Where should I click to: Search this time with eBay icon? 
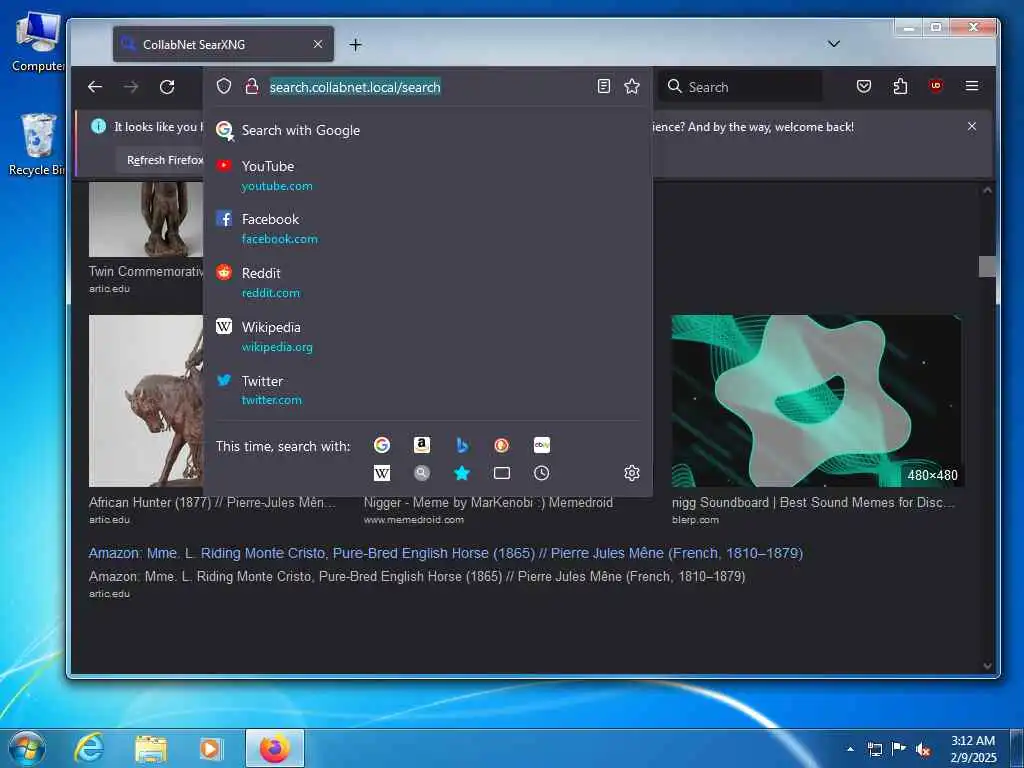point(541,445)
